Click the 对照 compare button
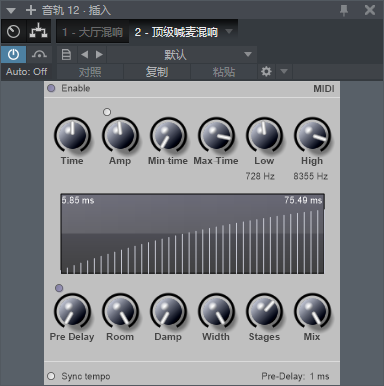384x386 pixels. [x=90, y=72]
